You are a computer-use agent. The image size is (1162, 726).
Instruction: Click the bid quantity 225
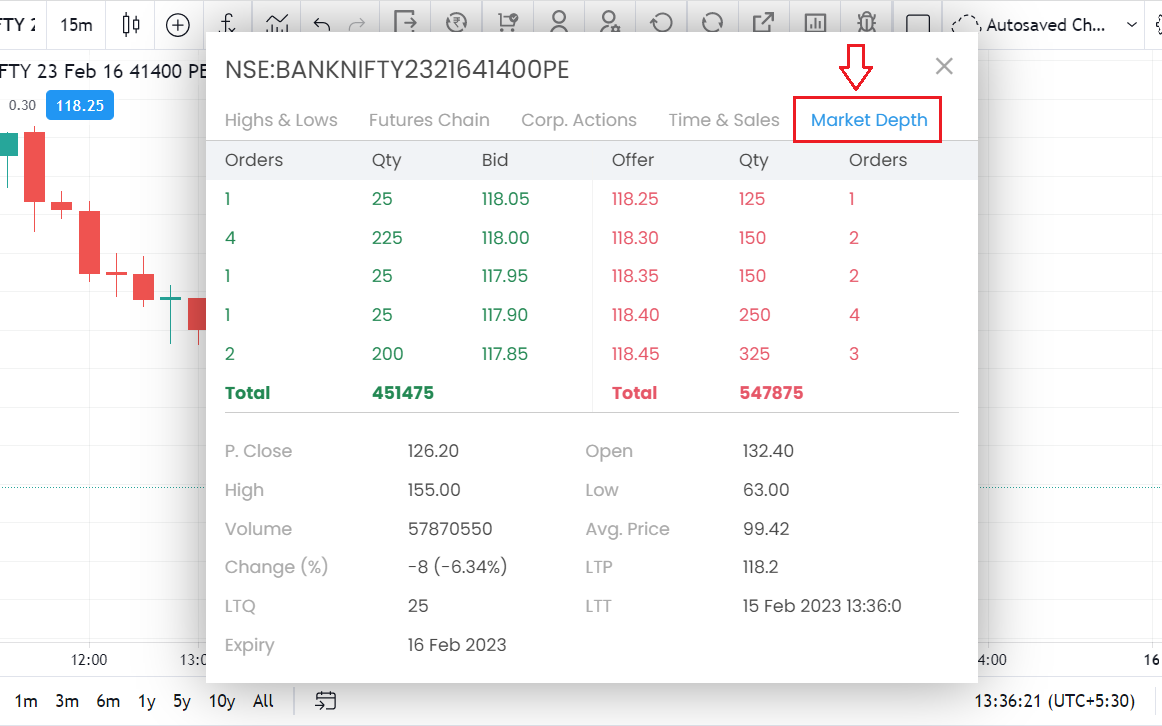tap(387, 238)
